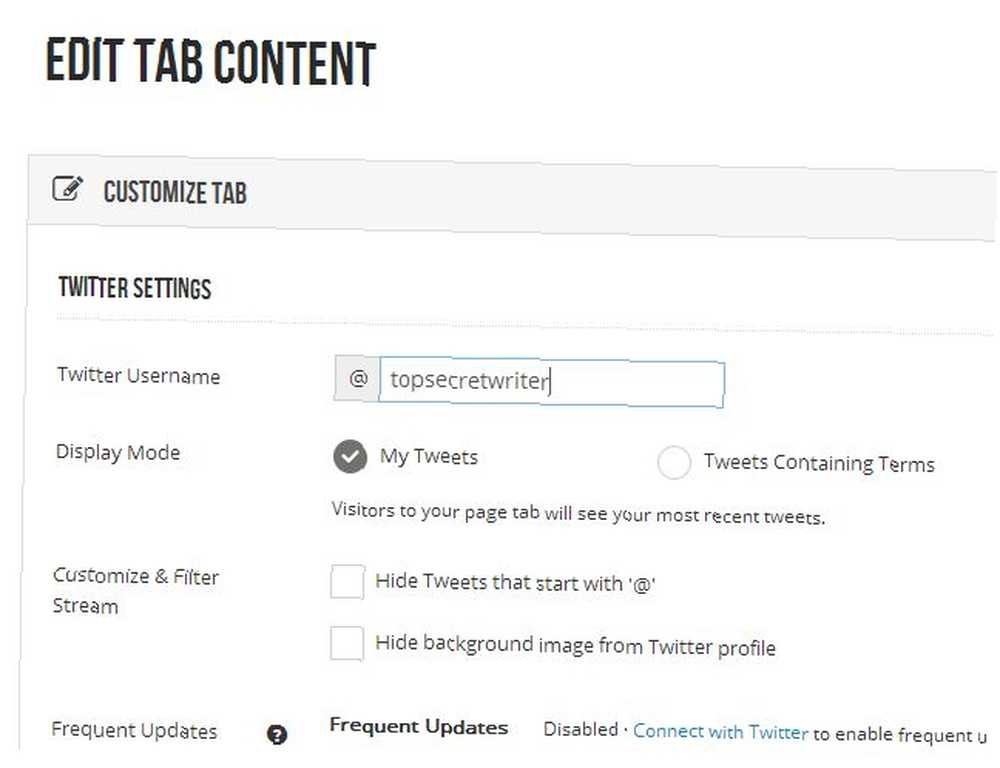Click the Edit Tab Content title
The width and height of the screenshot is (1000, 768).
click(x=211, y=61)
